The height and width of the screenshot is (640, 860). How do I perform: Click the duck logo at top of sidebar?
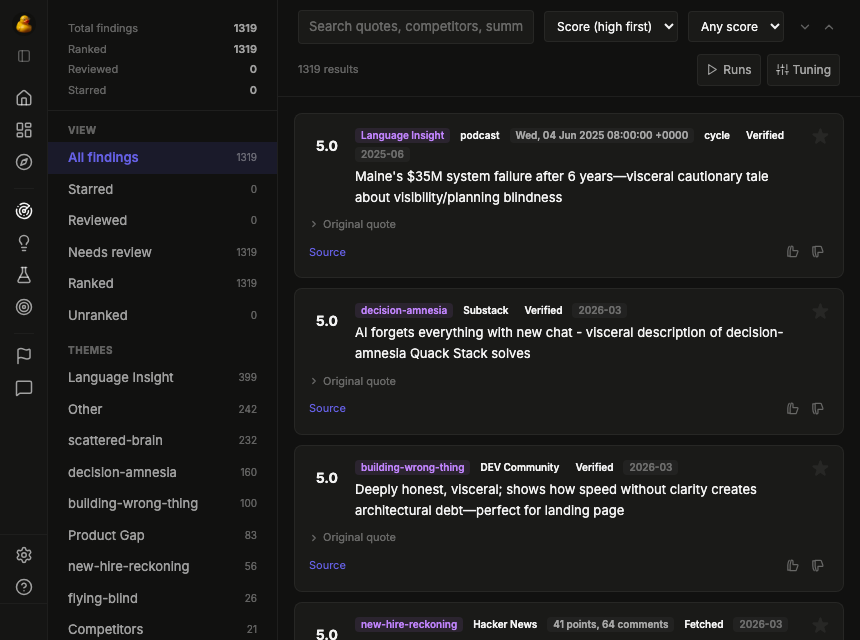(x=23, y=22)
